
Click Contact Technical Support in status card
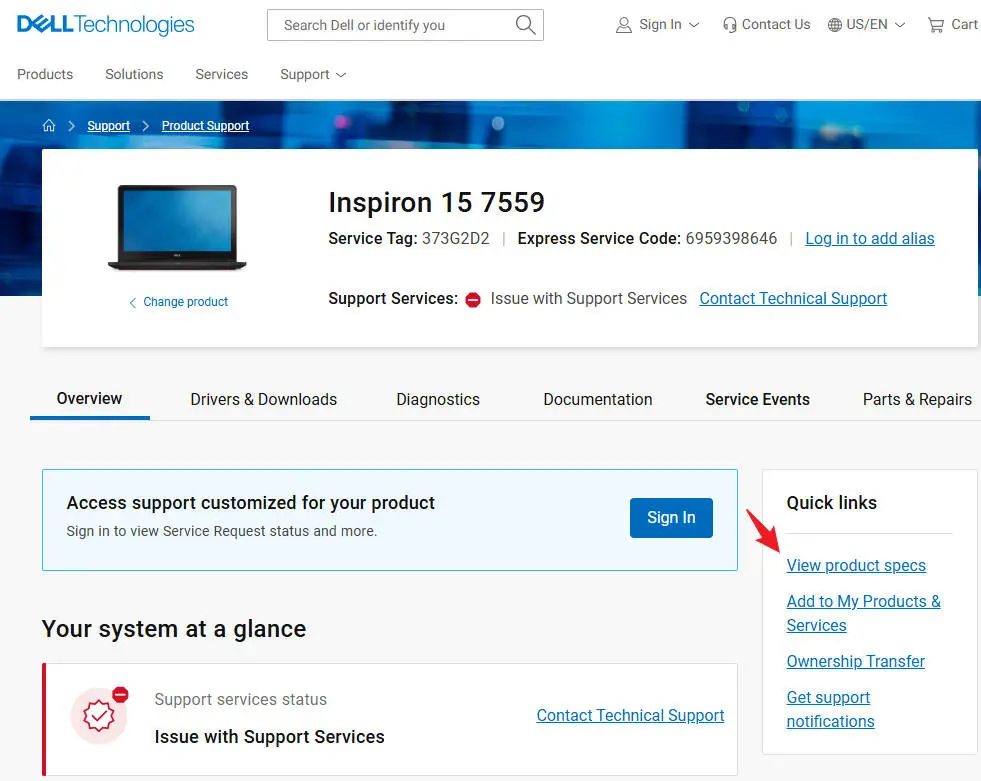(x=630, y=715)
